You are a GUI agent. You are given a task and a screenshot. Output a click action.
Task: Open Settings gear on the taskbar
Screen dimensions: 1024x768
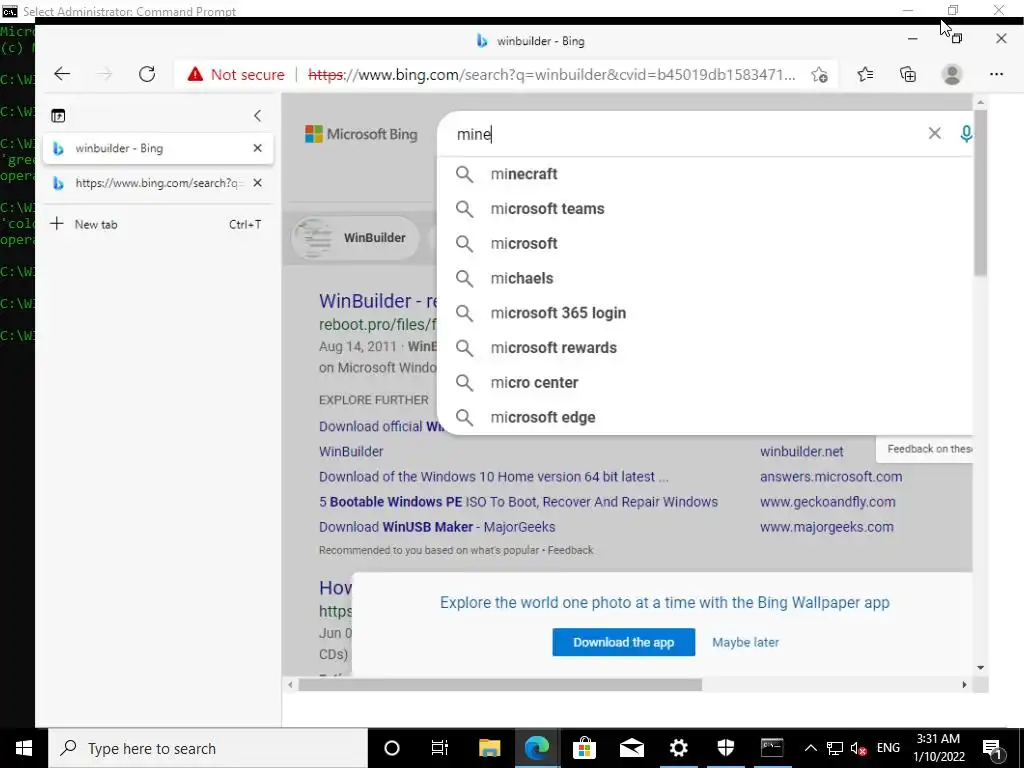pyautogui.click(x=679, y=748)
